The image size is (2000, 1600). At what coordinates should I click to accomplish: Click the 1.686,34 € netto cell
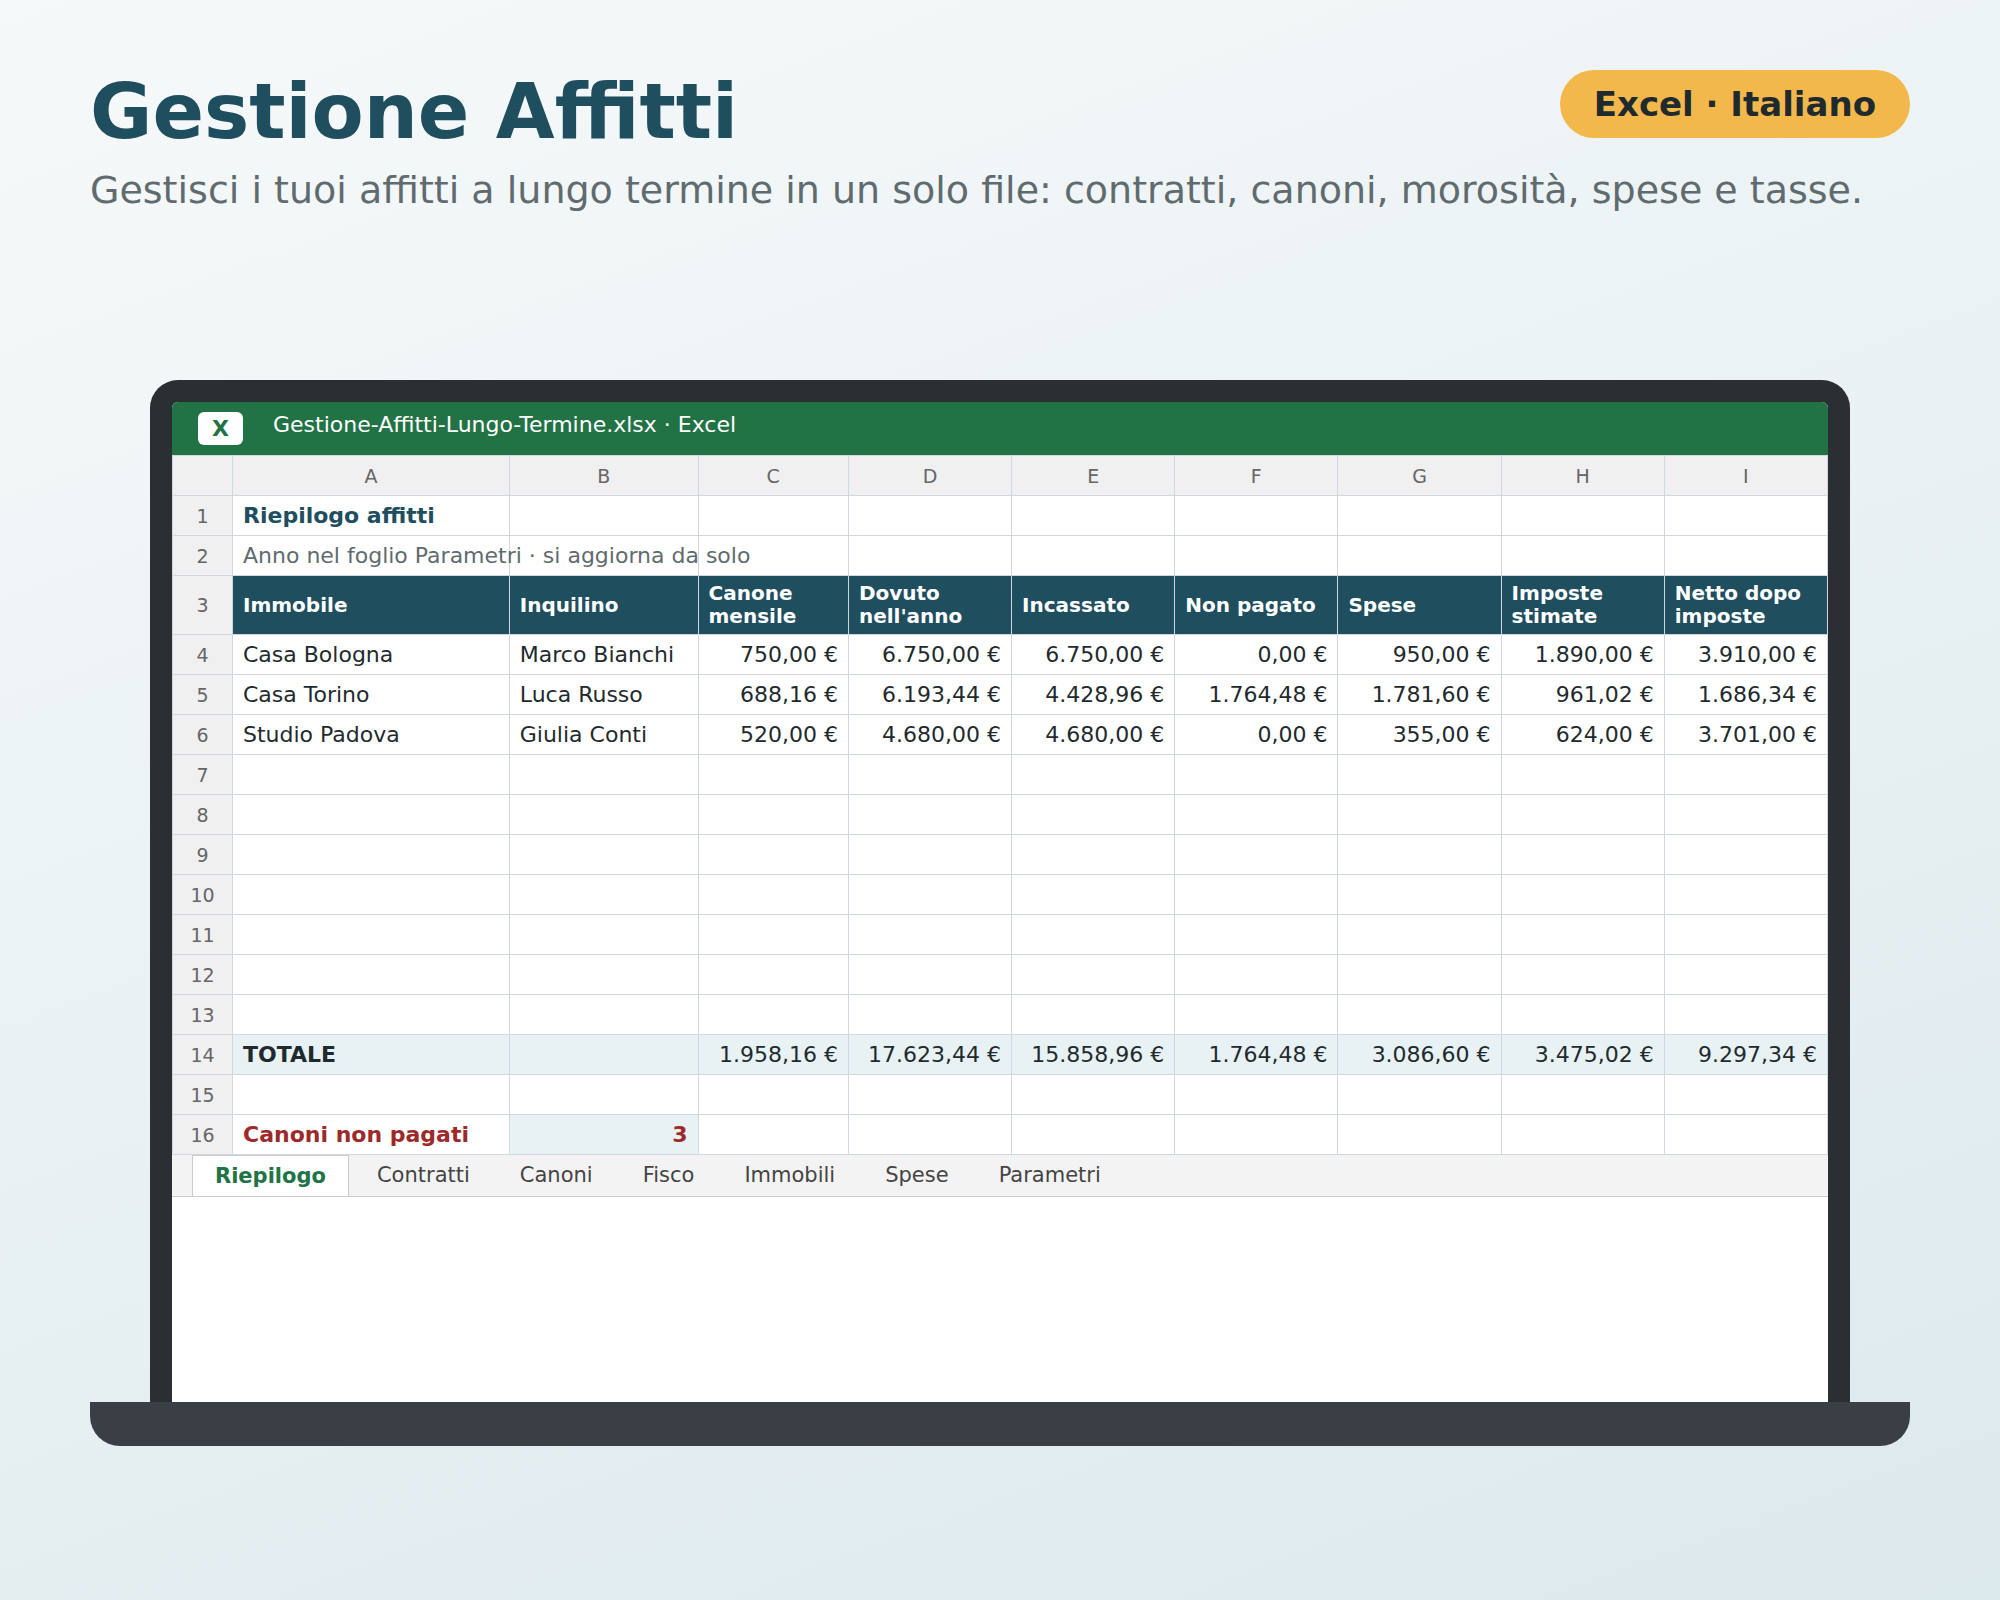(x=1746, y=695)
